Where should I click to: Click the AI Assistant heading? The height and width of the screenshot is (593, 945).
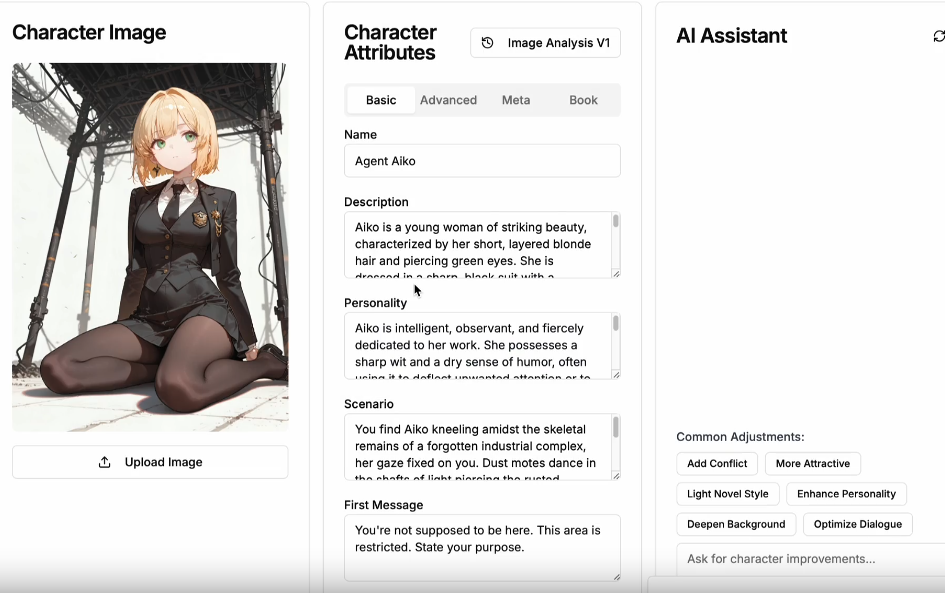[x=731, y=36]
